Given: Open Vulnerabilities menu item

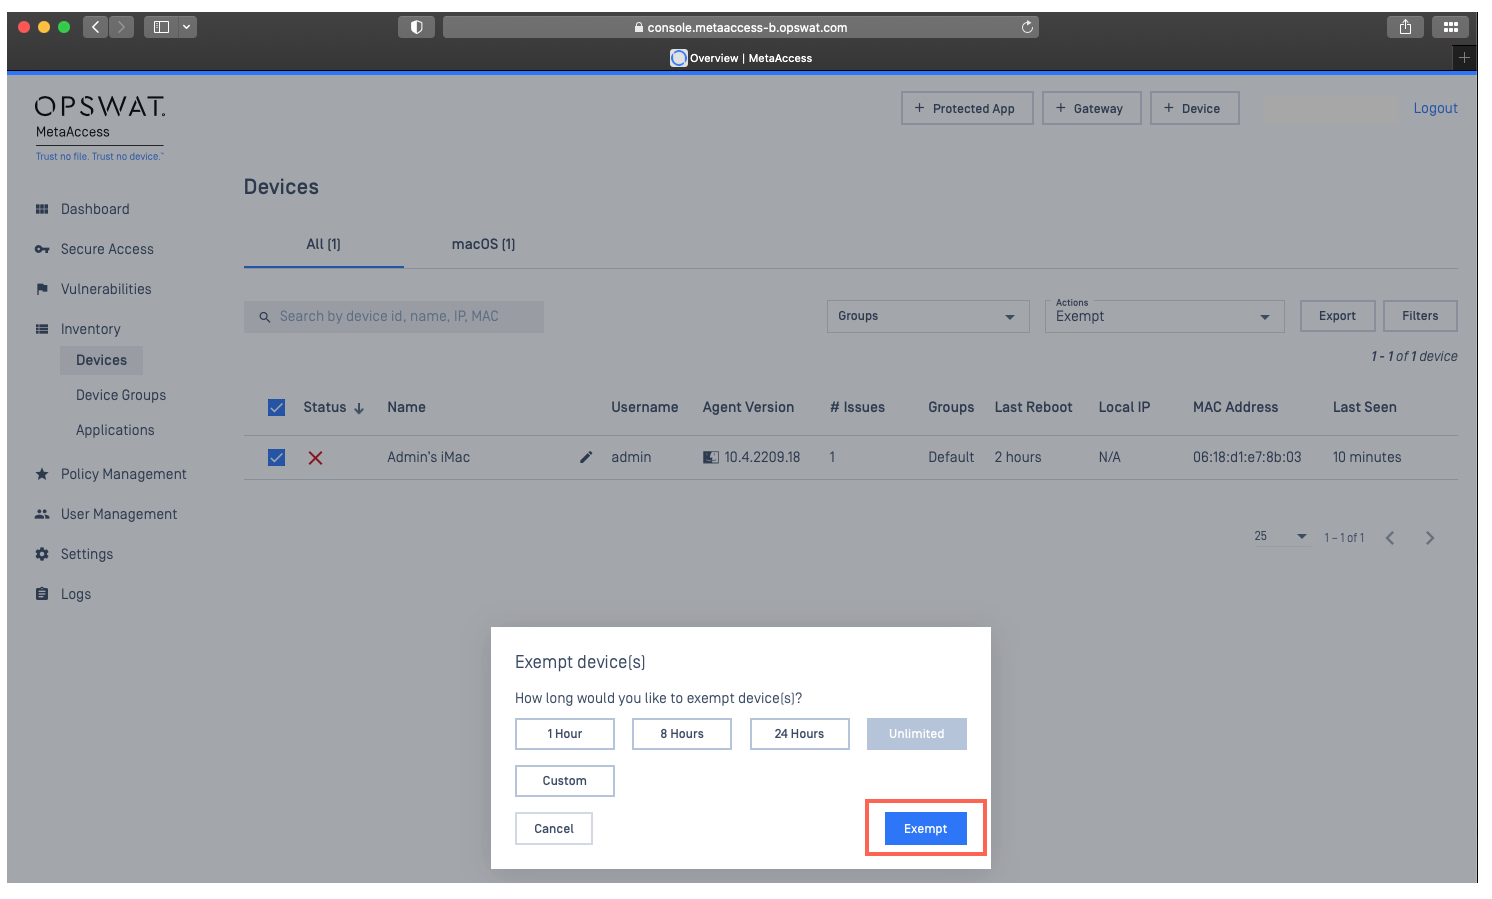Looking at the screenshot, I should pos(106,289).
